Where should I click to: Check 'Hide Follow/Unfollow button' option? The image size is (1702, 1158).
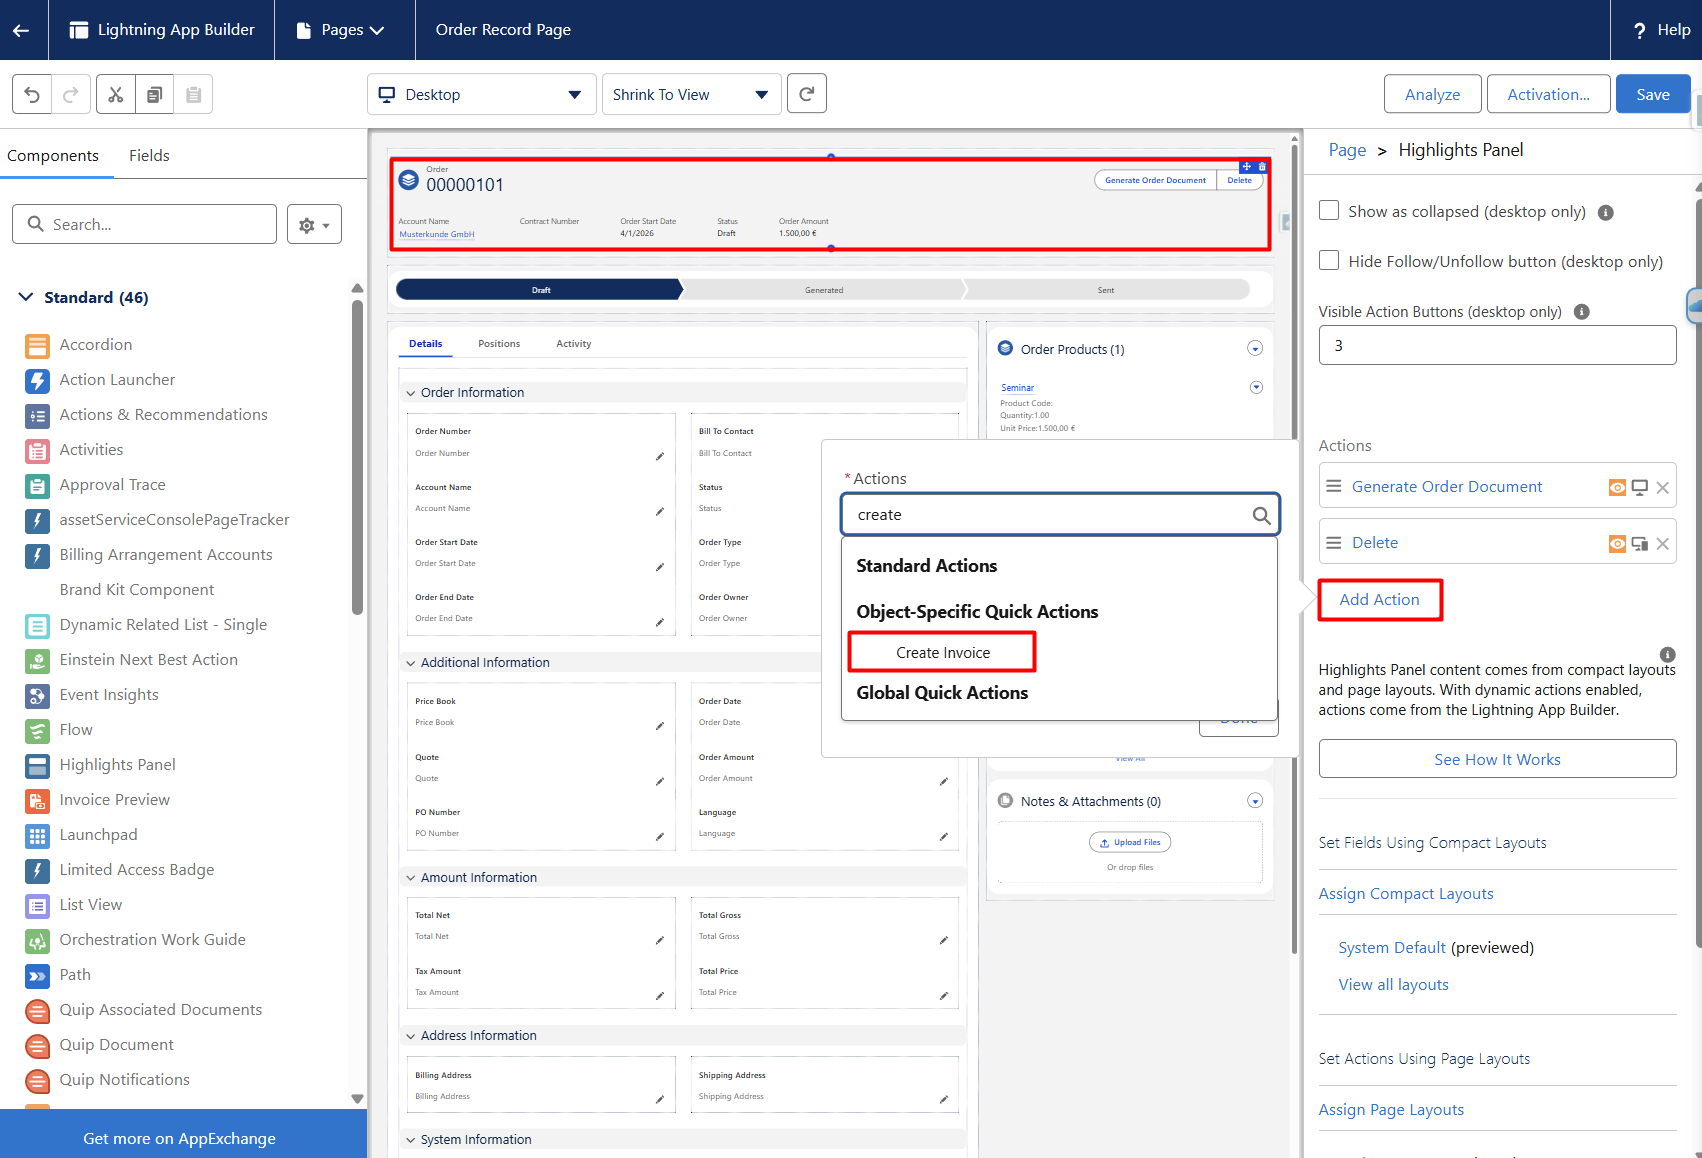click(x=1329, y=260)
